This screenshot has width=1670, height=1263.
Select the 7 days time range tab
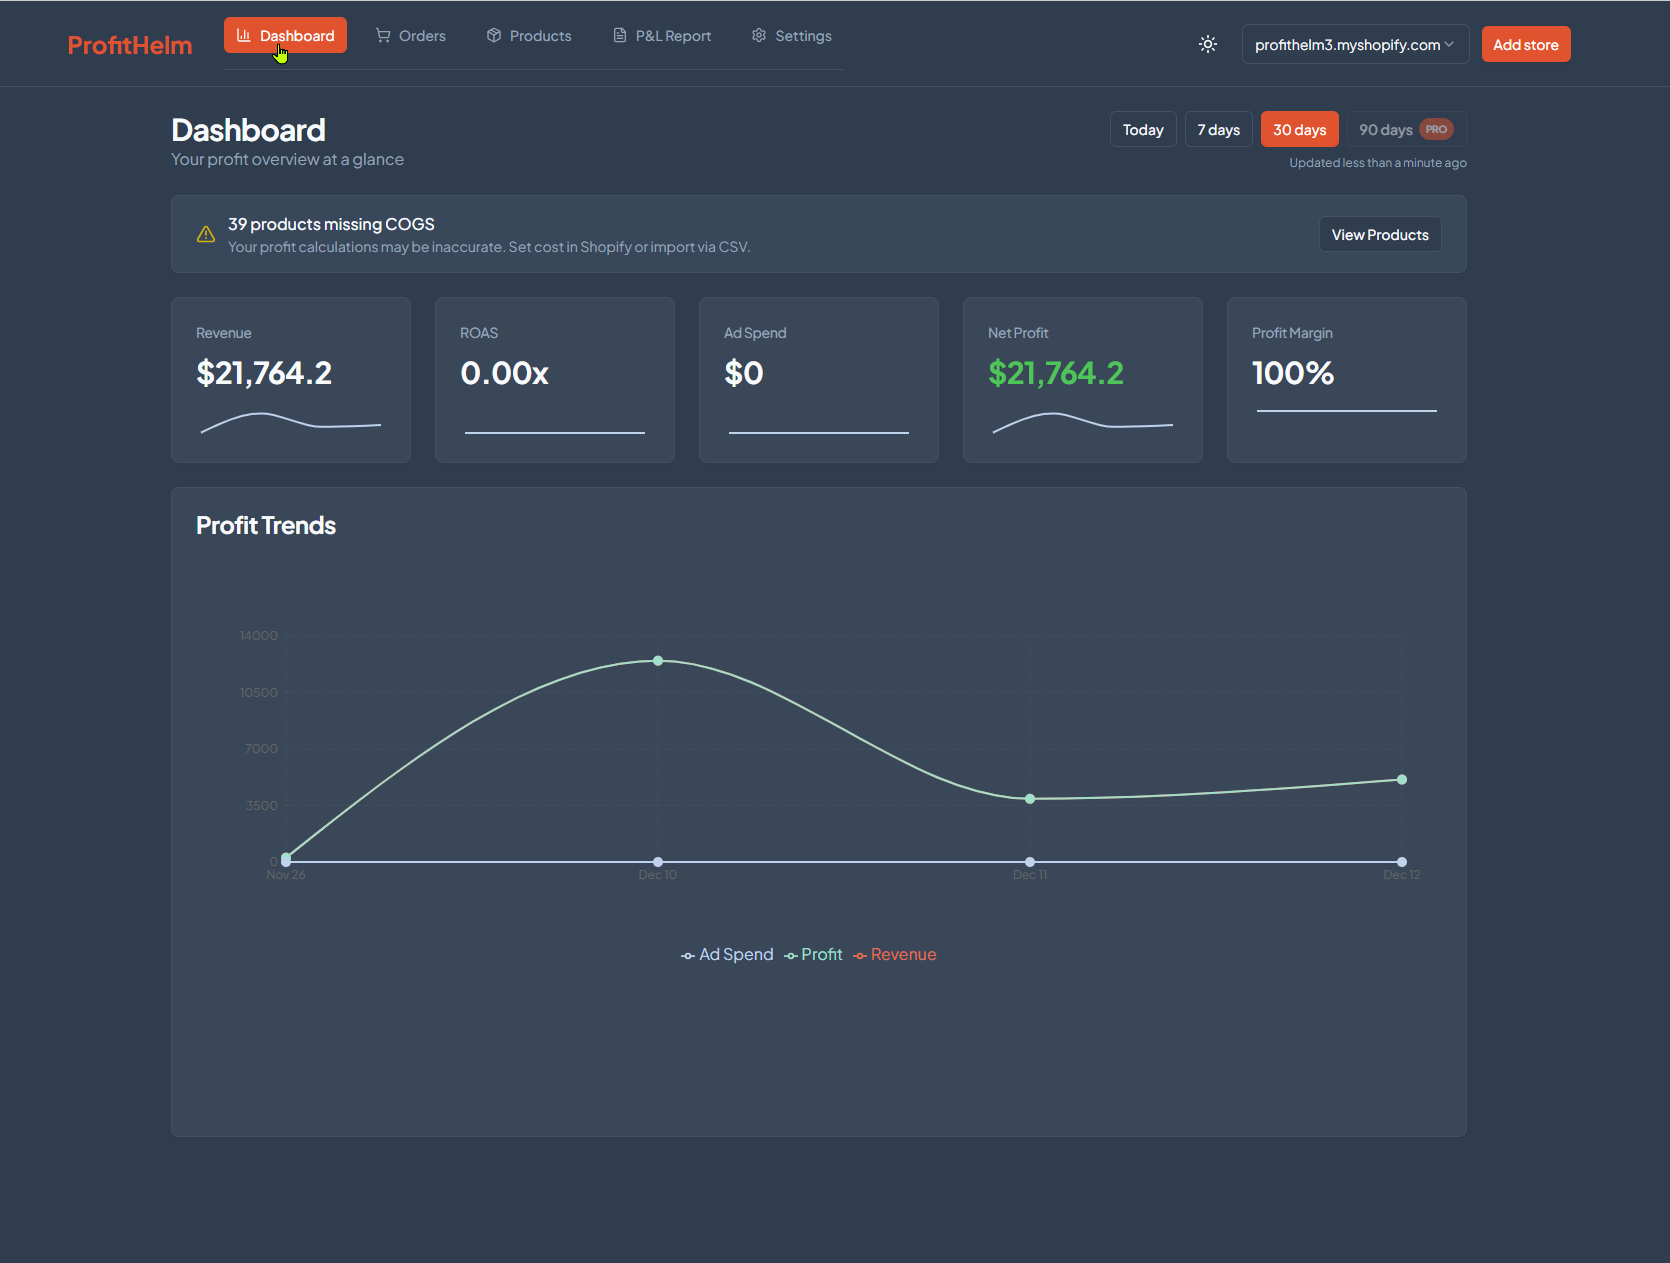(1218, 129)
